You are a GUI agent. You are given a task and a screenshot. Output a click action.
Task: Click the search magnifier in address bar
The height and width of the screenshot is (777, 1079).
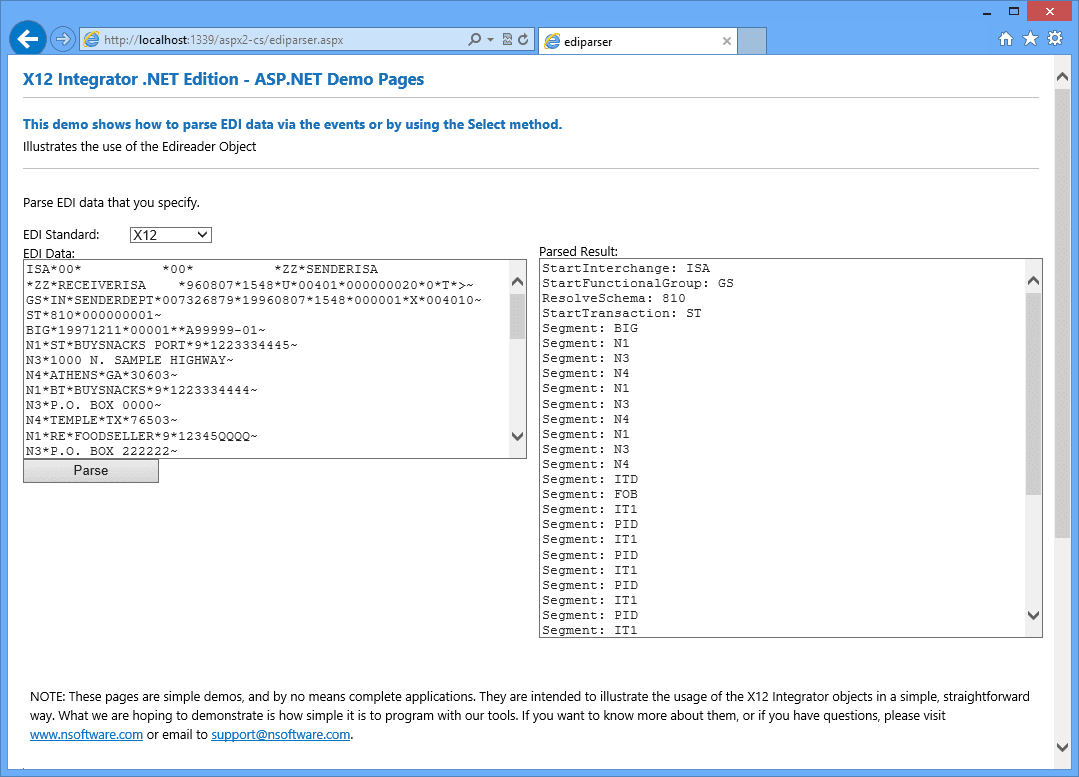point(474,39)
